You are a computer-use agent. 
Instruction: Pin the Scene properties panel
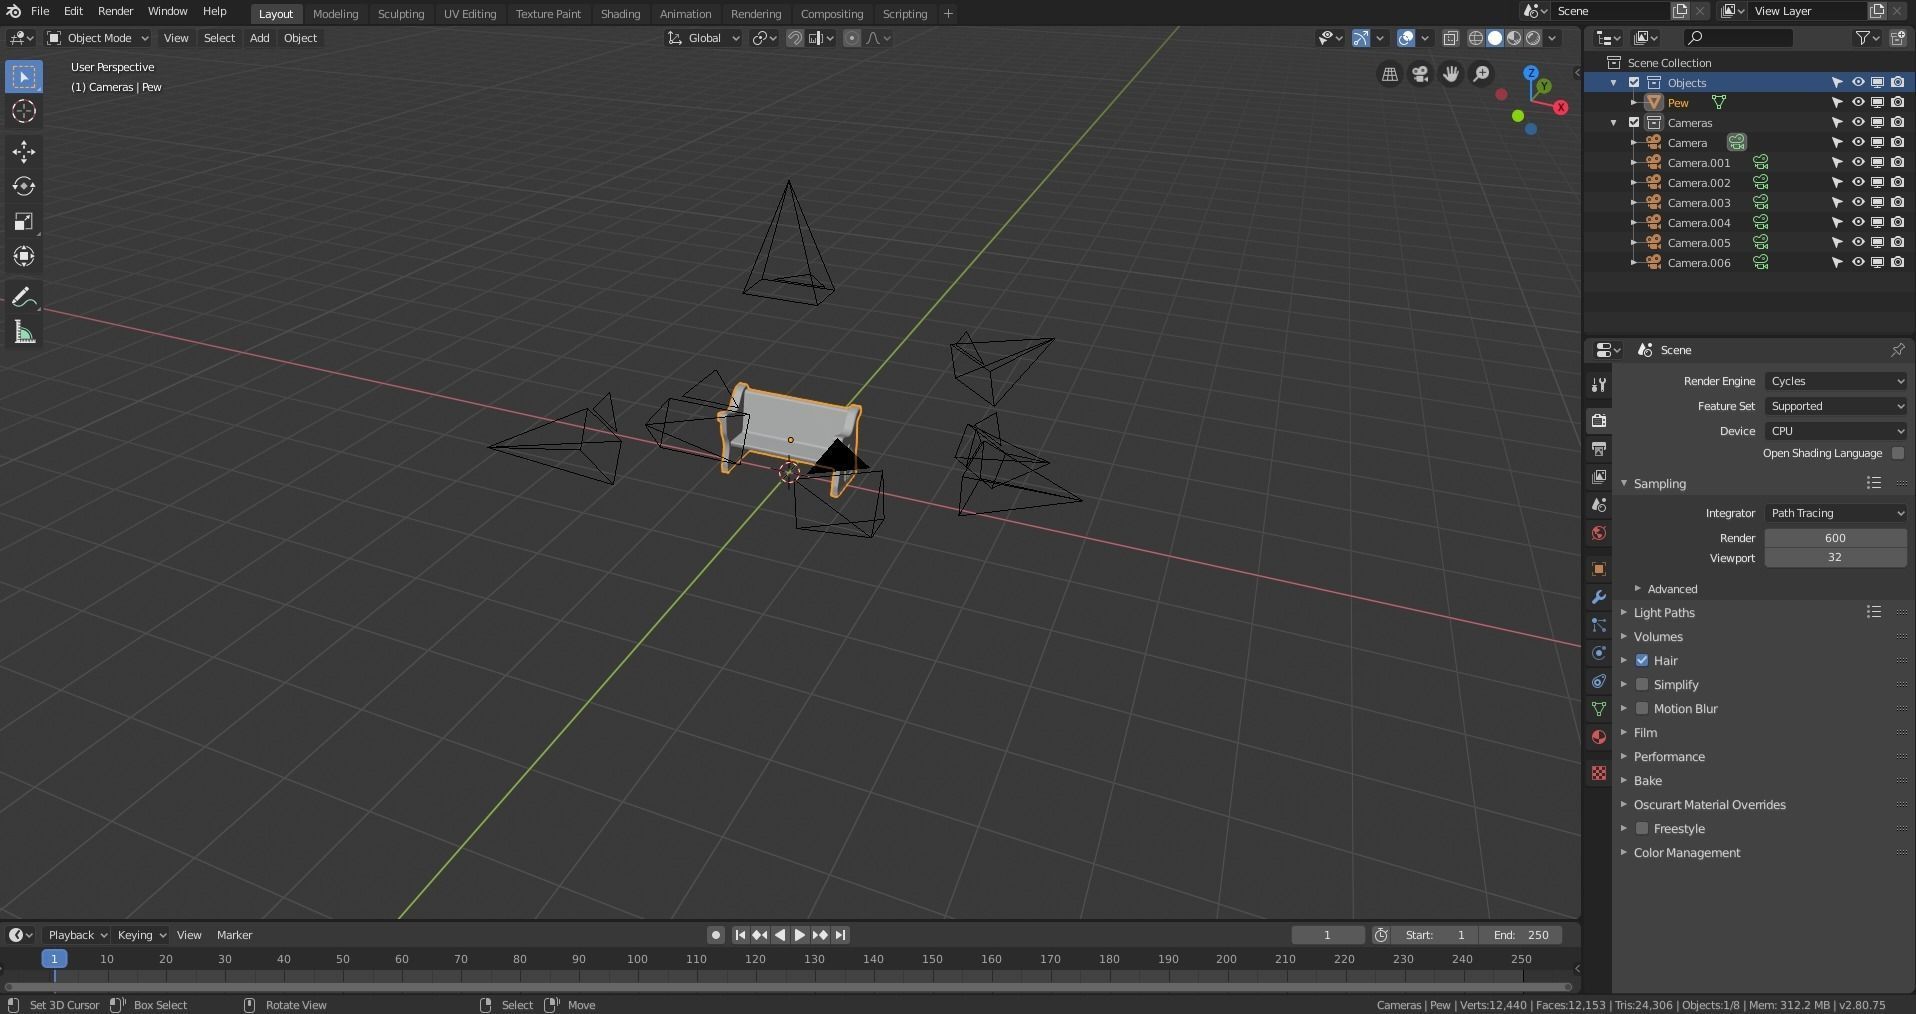pos(1898,350)
